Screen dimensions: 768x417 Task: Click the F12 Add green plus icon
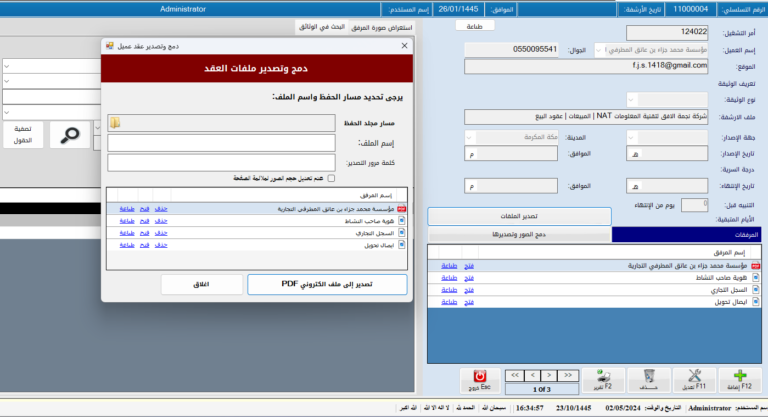[736, 378]
